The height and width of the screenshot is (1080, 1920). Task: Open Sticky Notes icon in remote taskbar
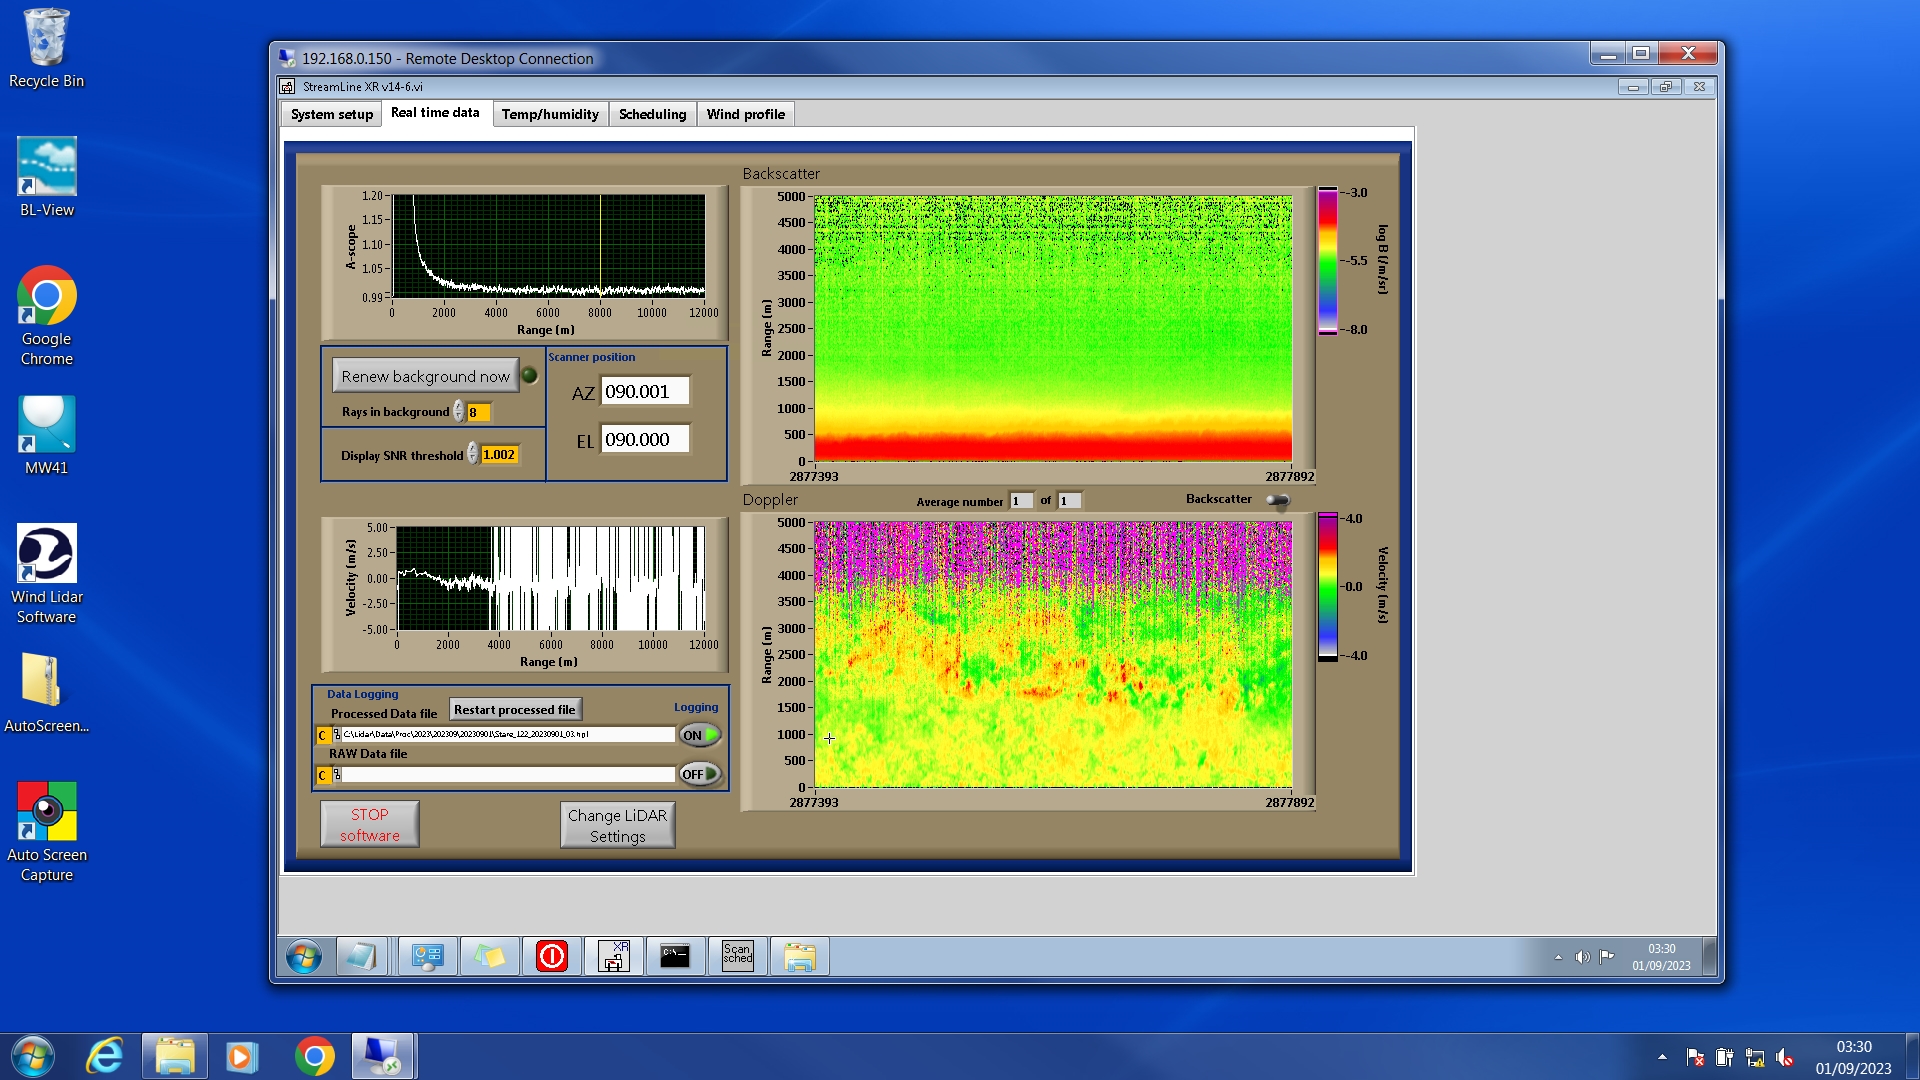(x=489, y=956)
